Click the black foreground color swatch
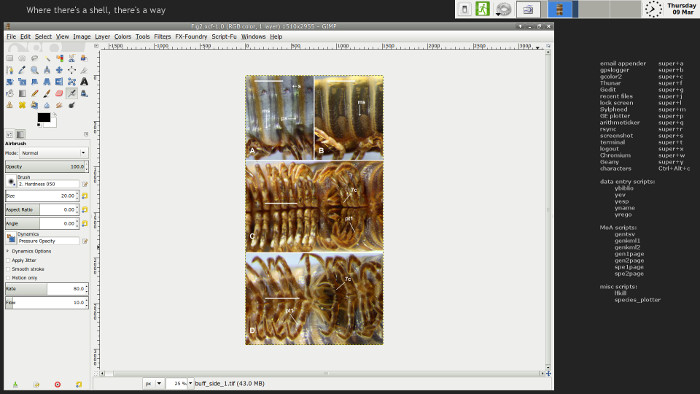 [44, 117]
